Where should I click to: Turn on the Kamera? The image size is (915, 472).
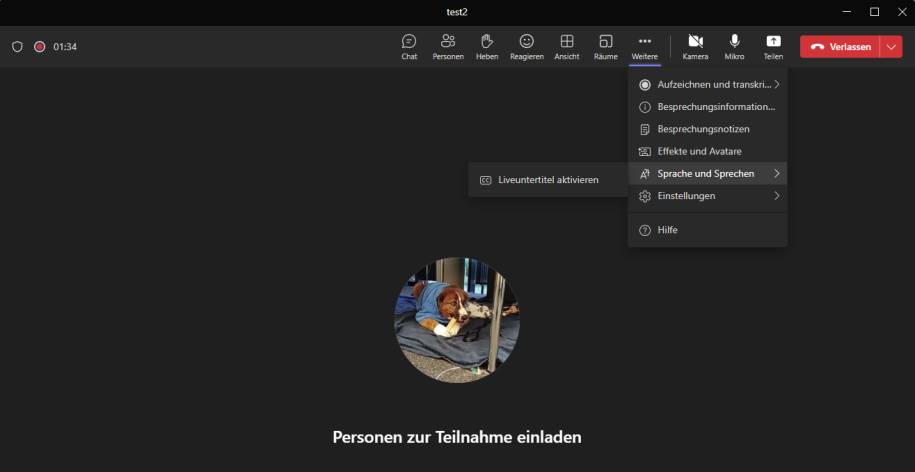[695, 47]
